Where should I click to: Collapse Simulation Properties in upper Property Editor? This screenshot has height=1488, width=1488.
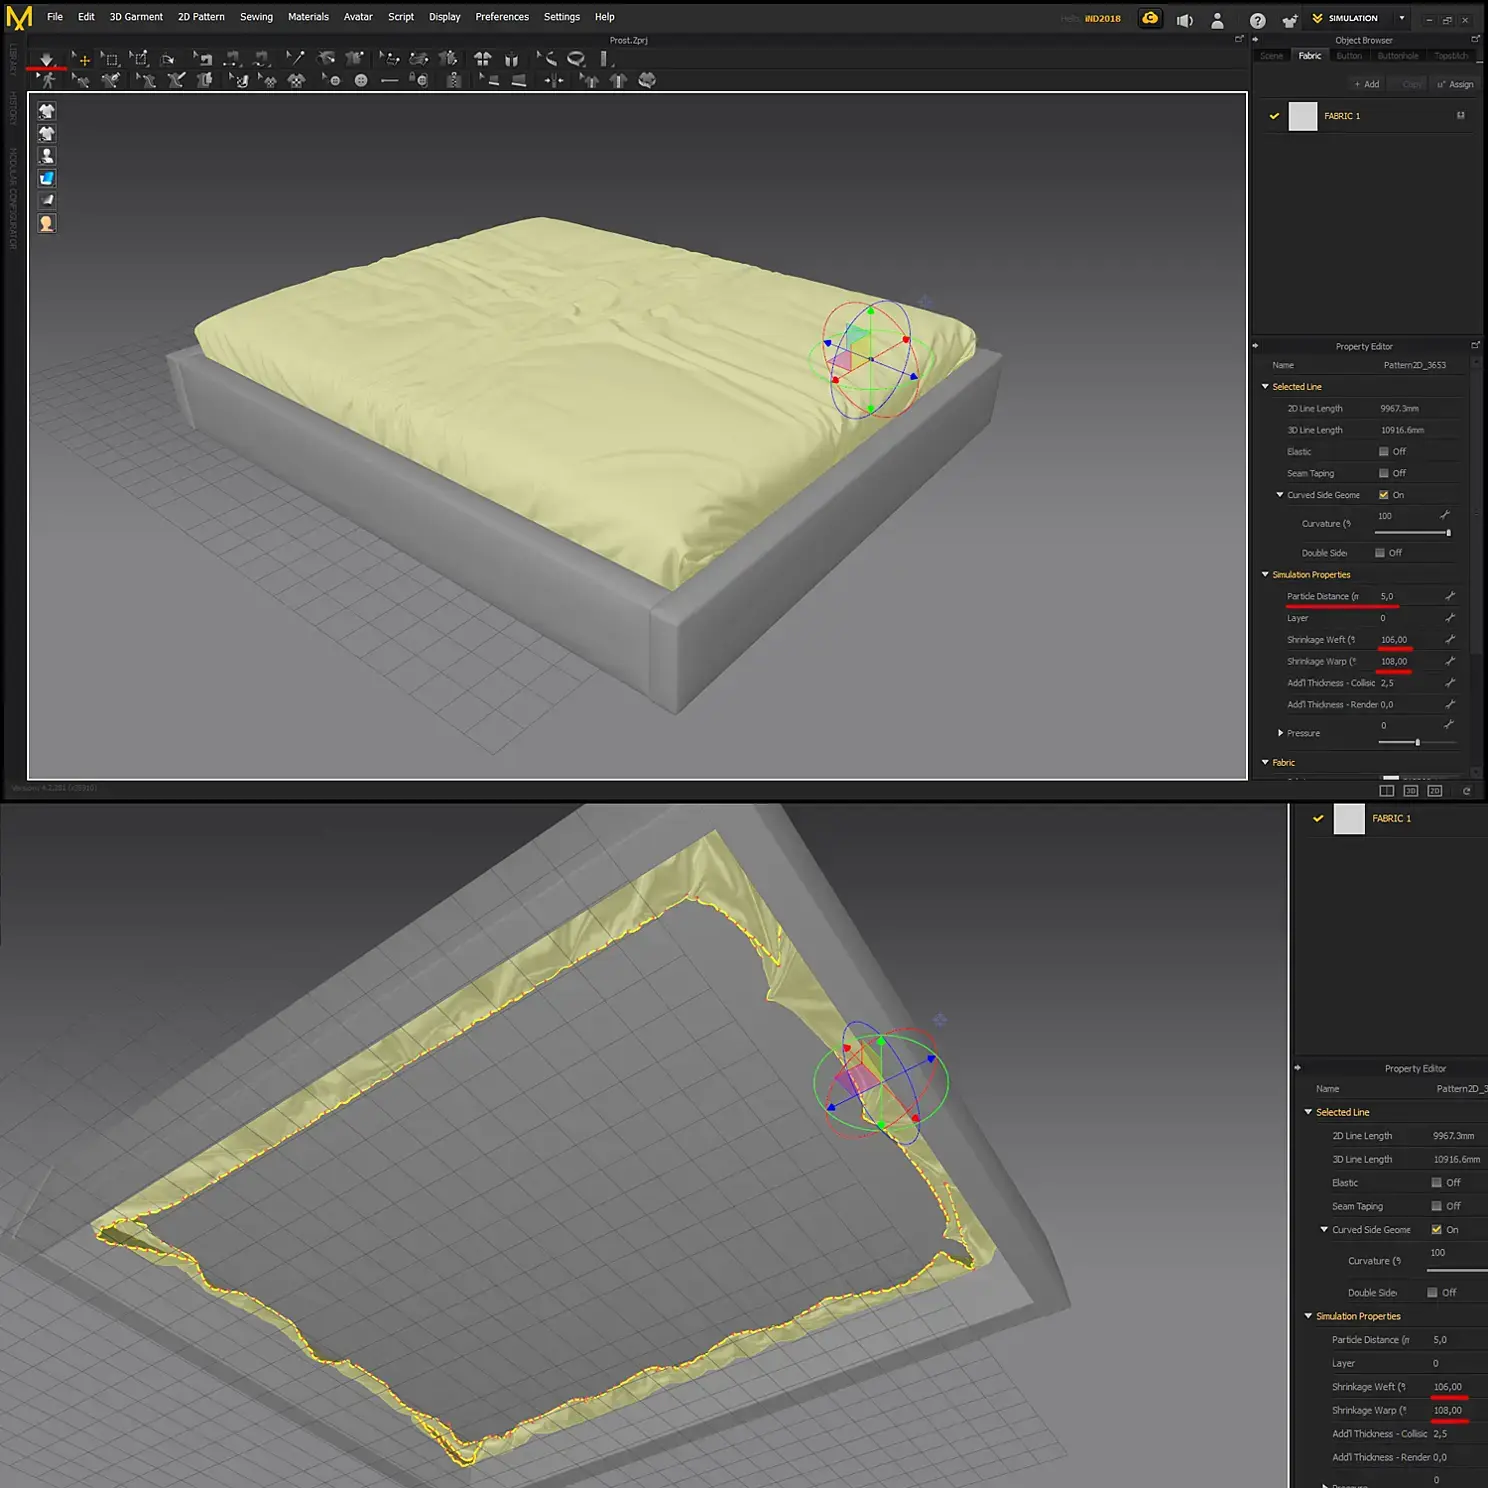[x=1265, y=575]
